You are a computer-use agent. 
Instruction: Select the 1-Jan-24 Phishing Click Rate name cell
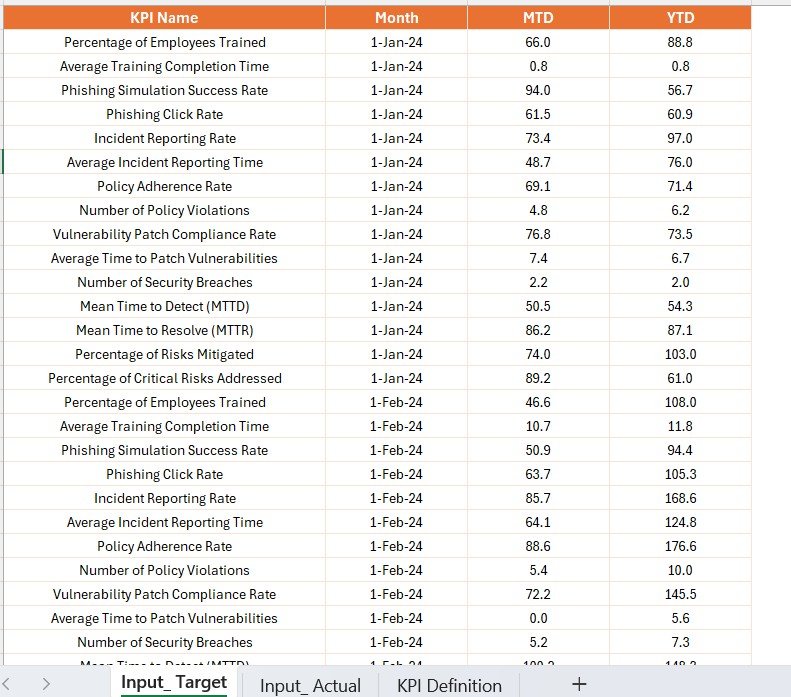coord(164,114)
